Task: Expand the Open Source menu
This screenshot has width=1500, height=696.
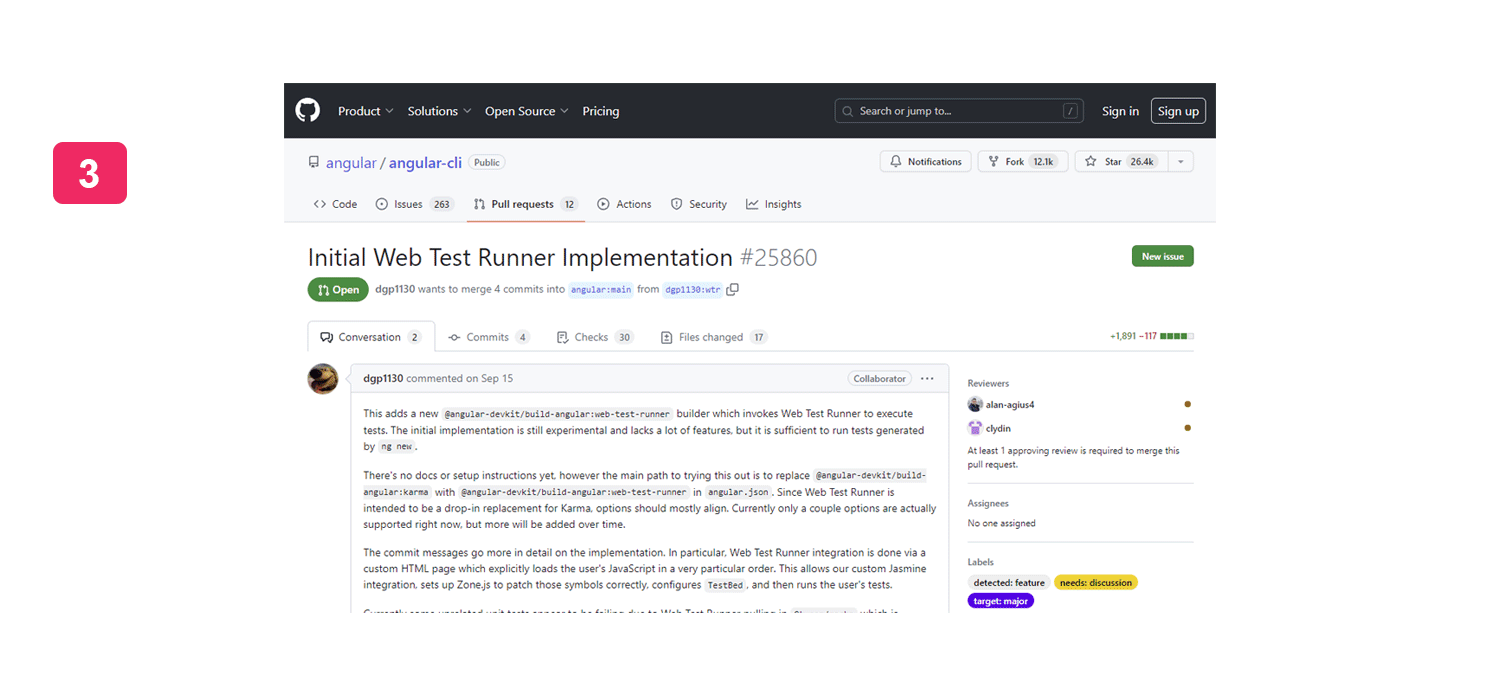Action: coord(527,111)
